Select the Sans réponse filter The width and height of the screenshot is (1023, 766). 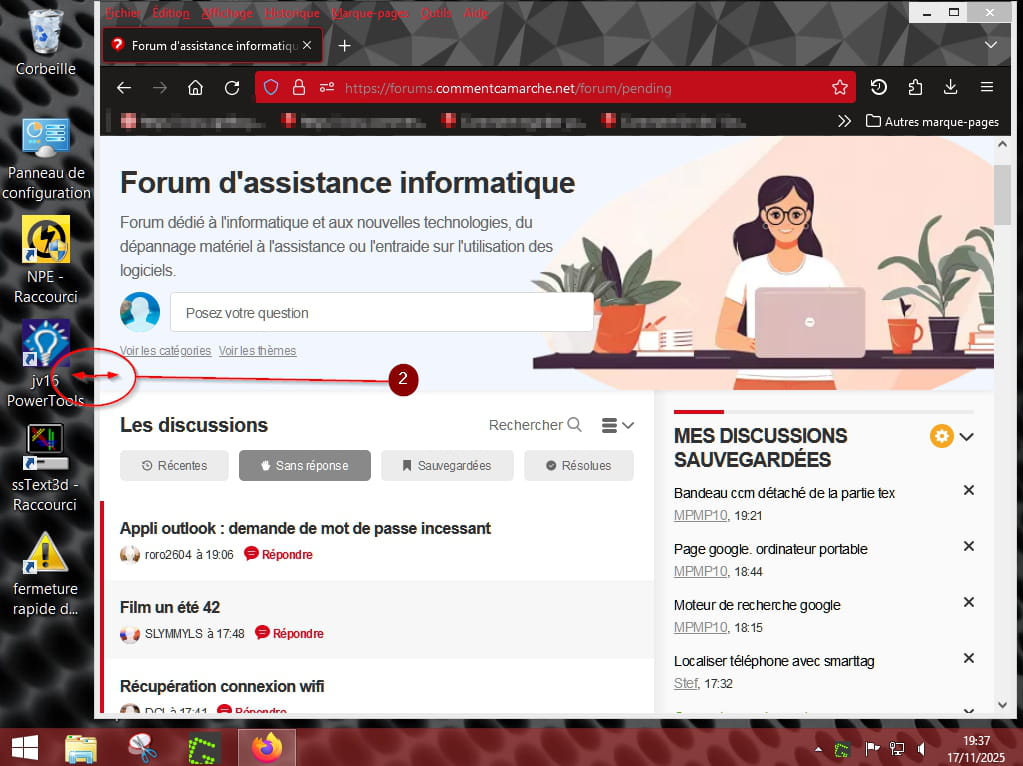tap(304, 466)
